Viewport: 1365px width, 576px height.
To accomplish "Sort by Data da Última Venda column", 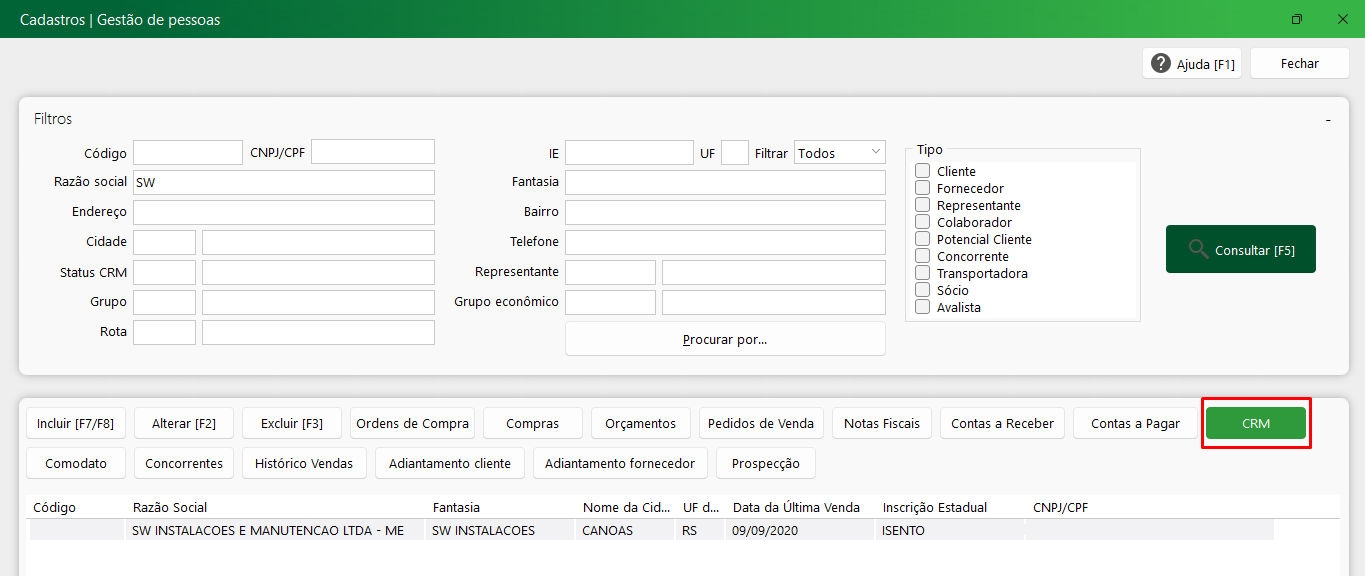I will point(796,507).
